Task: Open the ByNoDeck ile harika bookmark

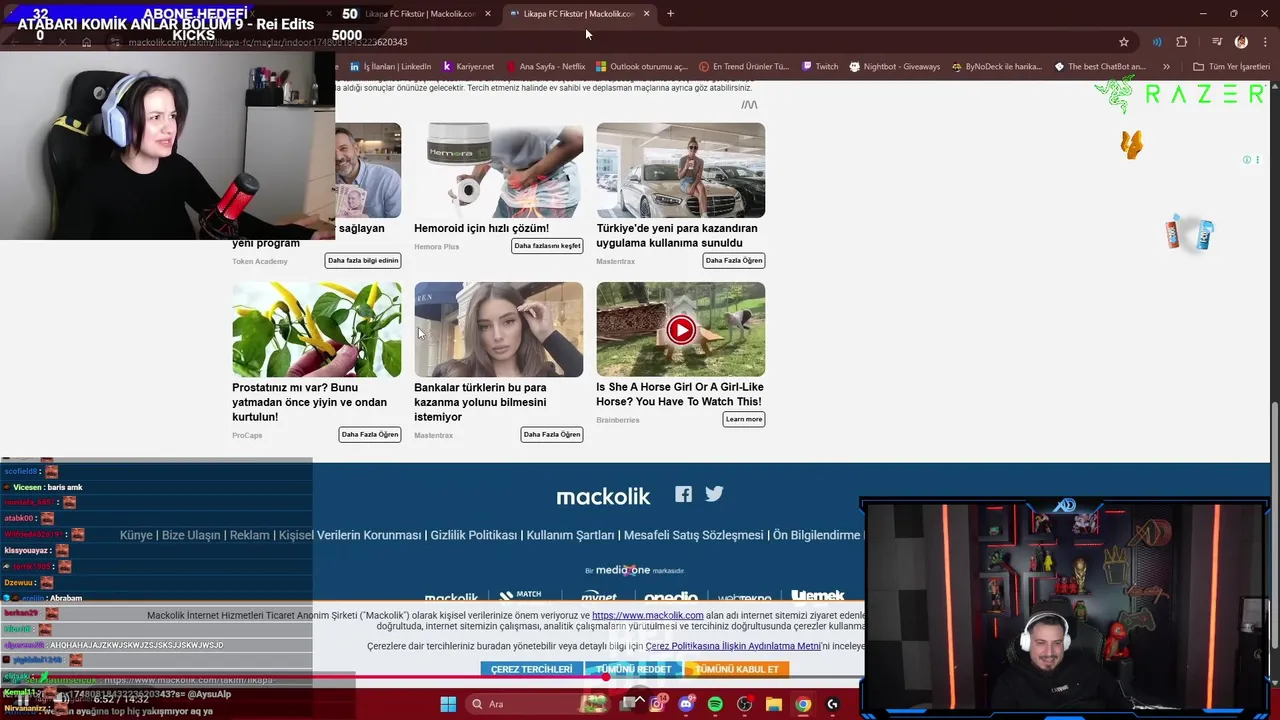Action: pyautogui.click(x=996, y=67)
